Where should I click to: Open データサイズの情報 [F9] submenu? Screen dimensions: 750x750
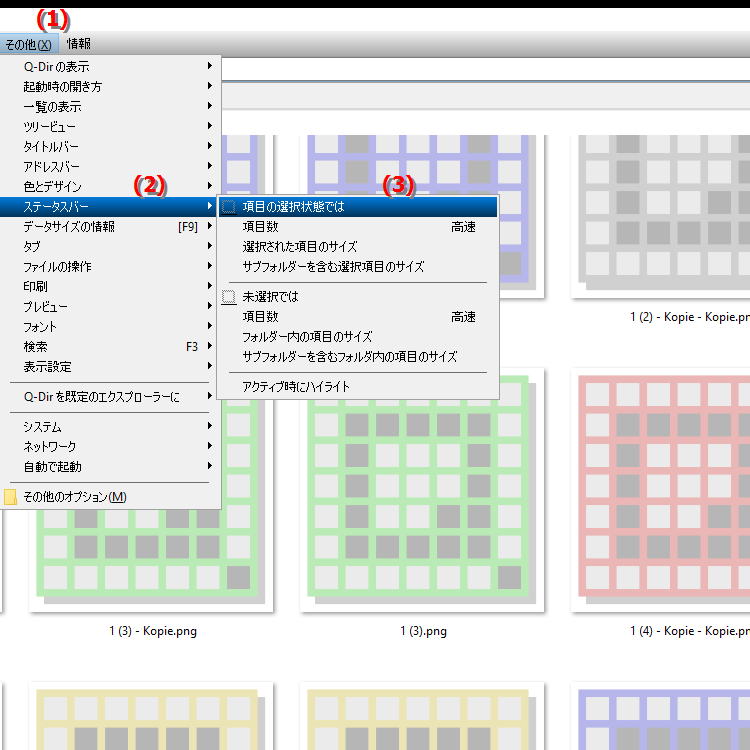click(x=110, y=226)
